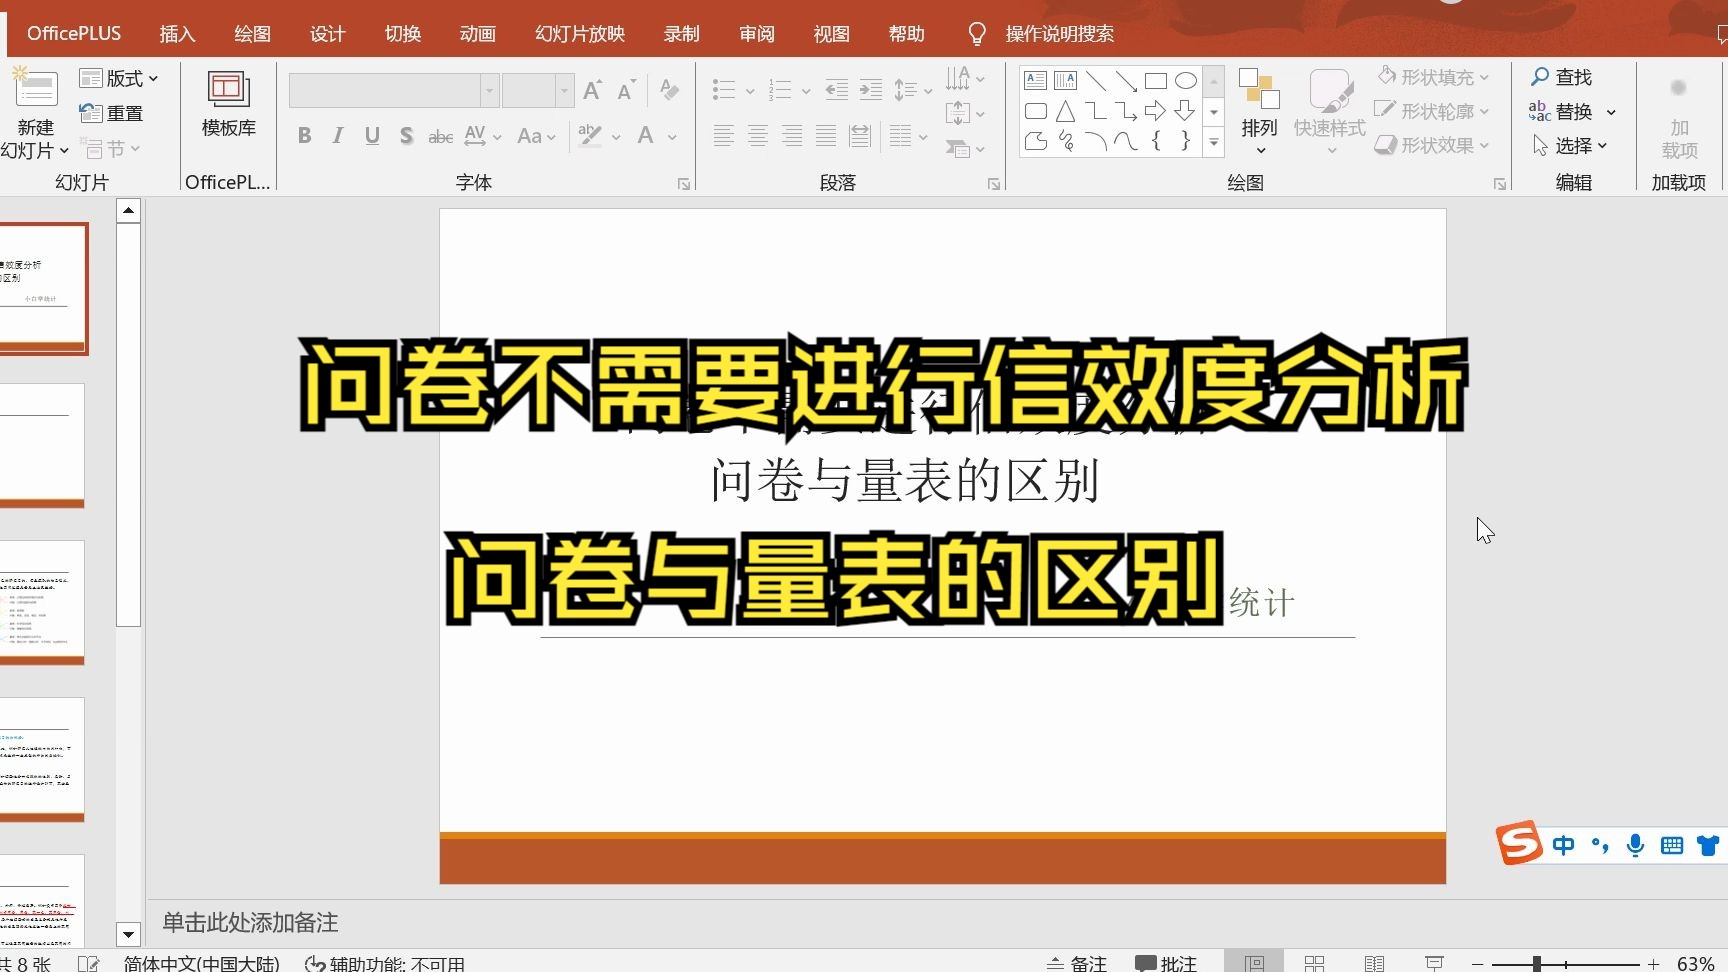The height and width of the screenshot is (972, 1728).
Task: Click convert to SmartArt icon
Action: coord(965,149)
